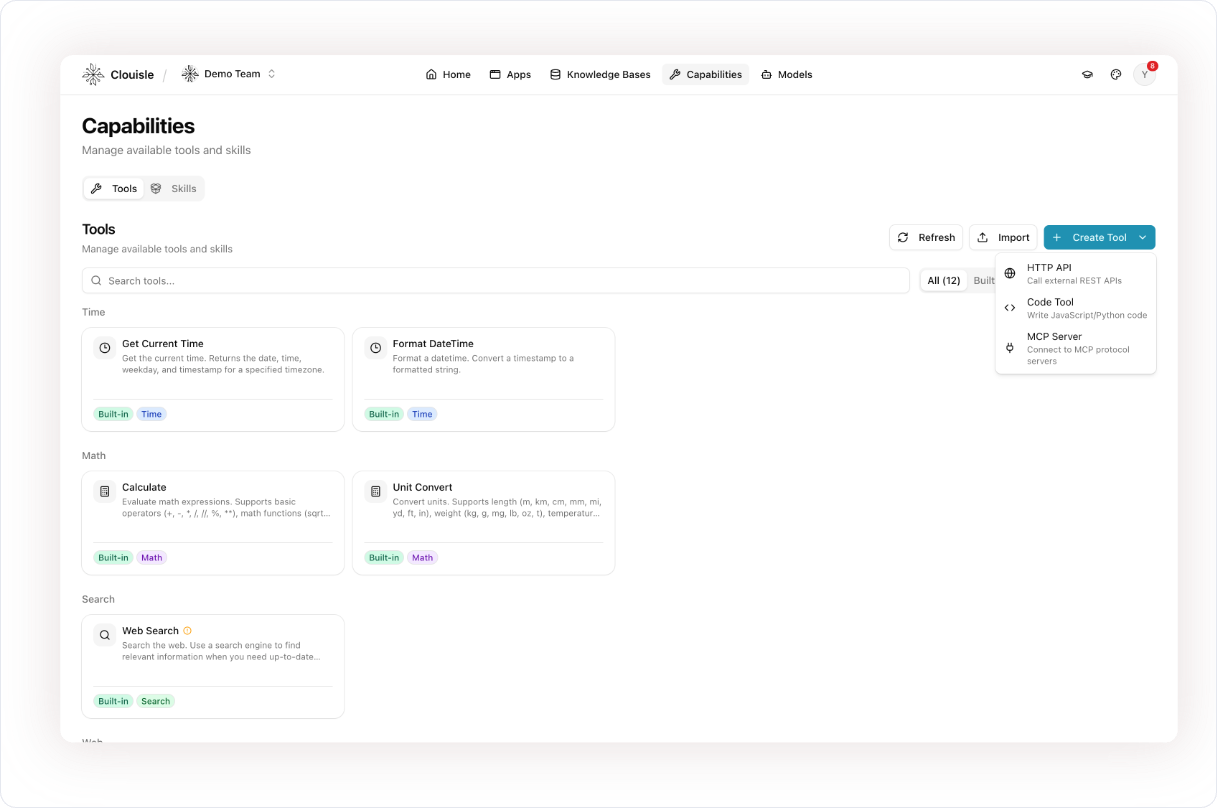Click the orange info icon beside Web Search

(x=187, y=631)
